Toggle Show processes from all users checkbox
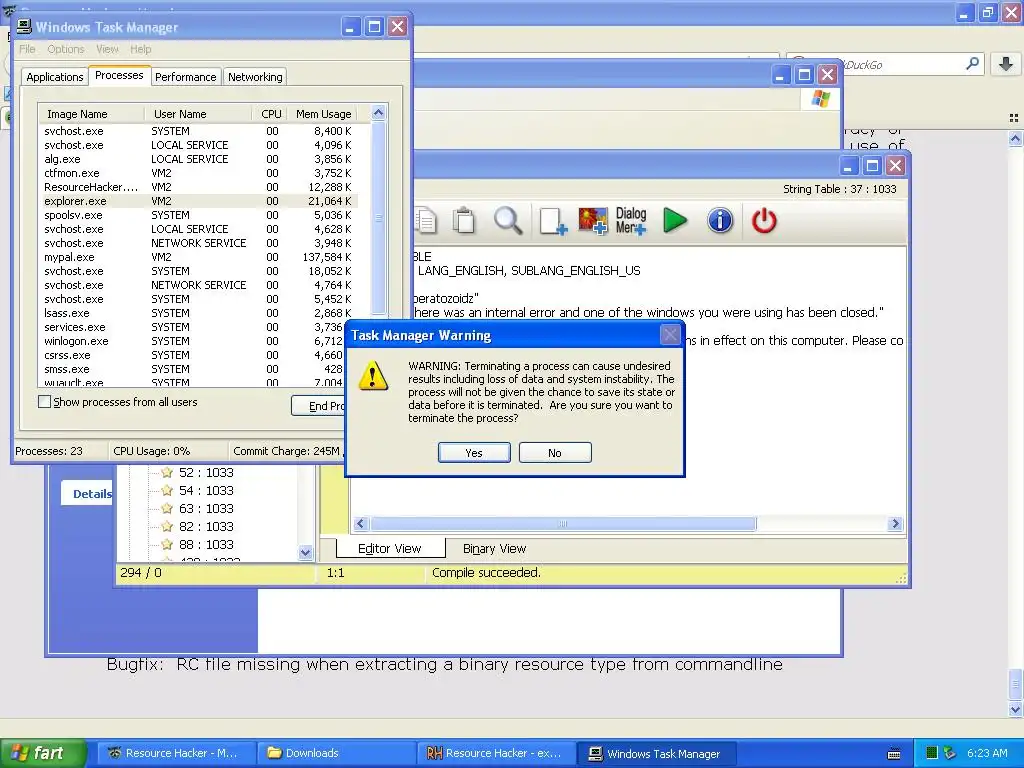Viewport: 1024px width, 768px height. [x=44, y=402]
